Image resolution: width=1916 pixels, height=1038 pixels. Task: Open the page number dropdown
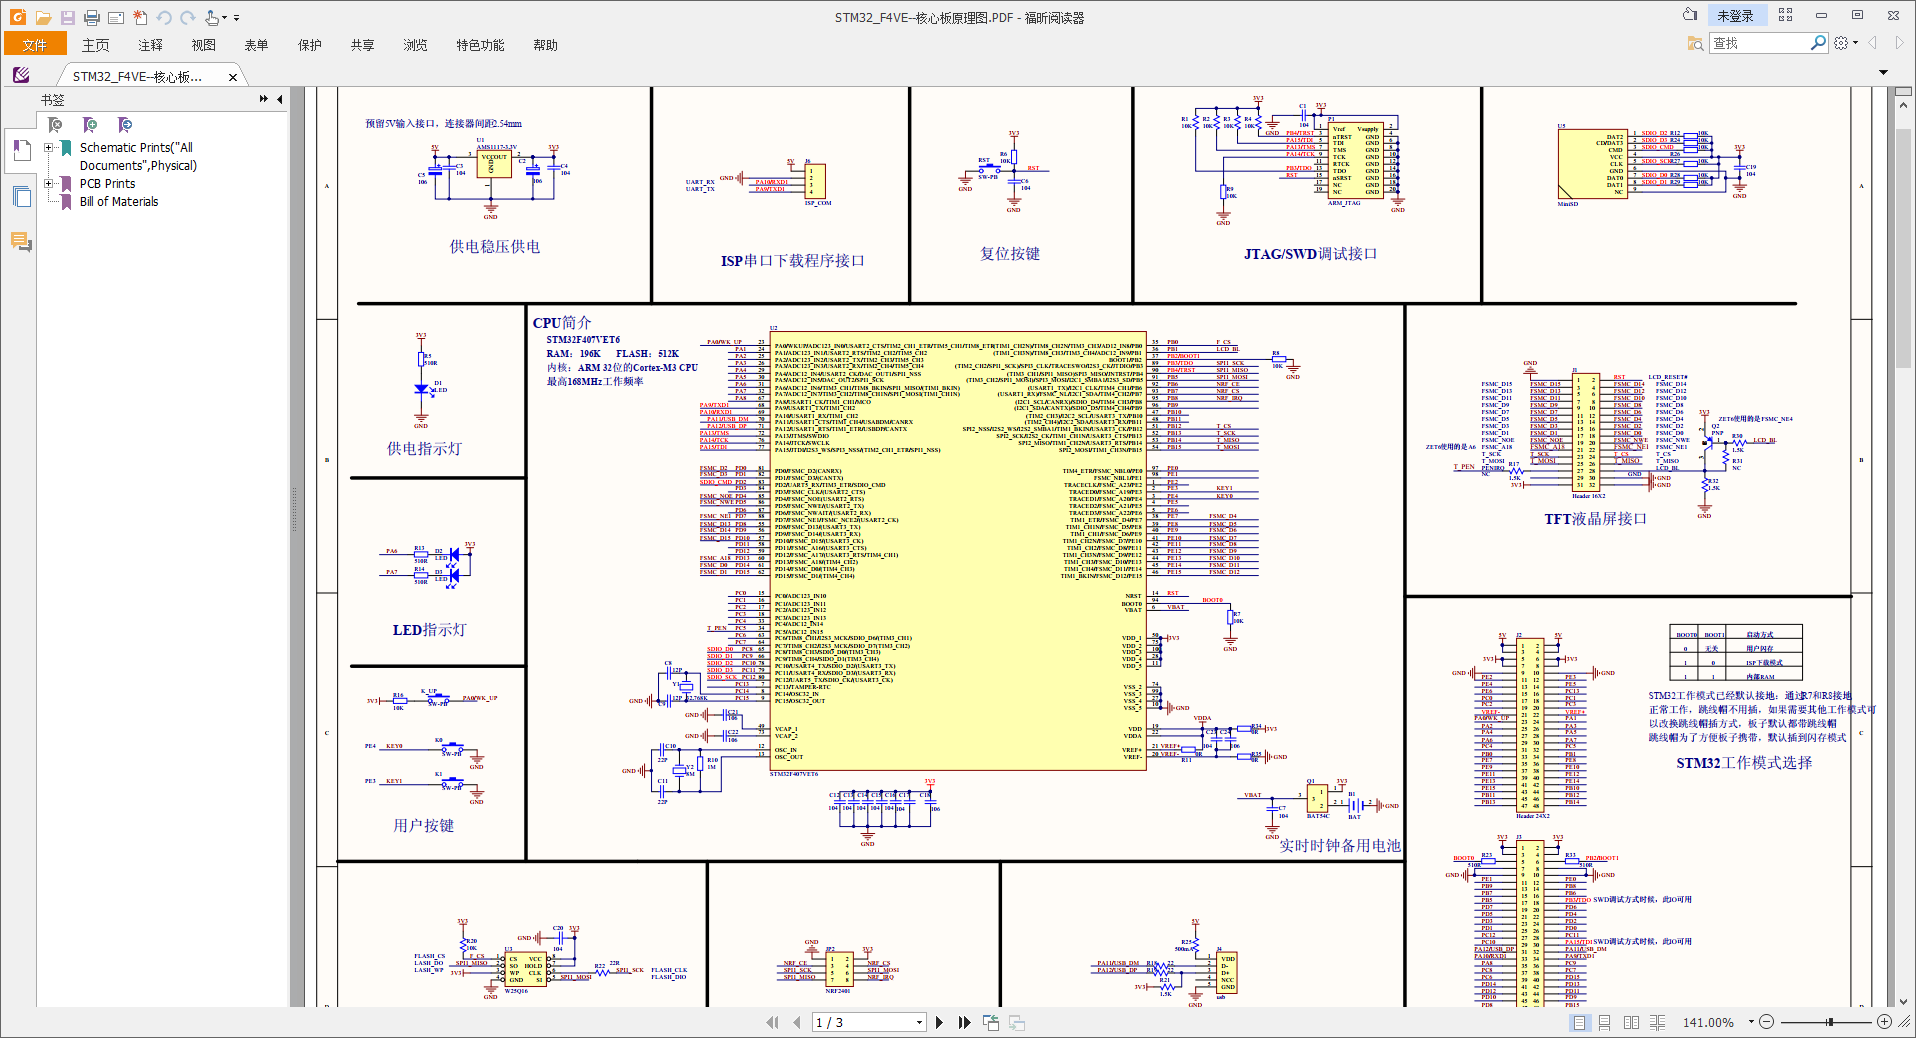point(919,1022)
